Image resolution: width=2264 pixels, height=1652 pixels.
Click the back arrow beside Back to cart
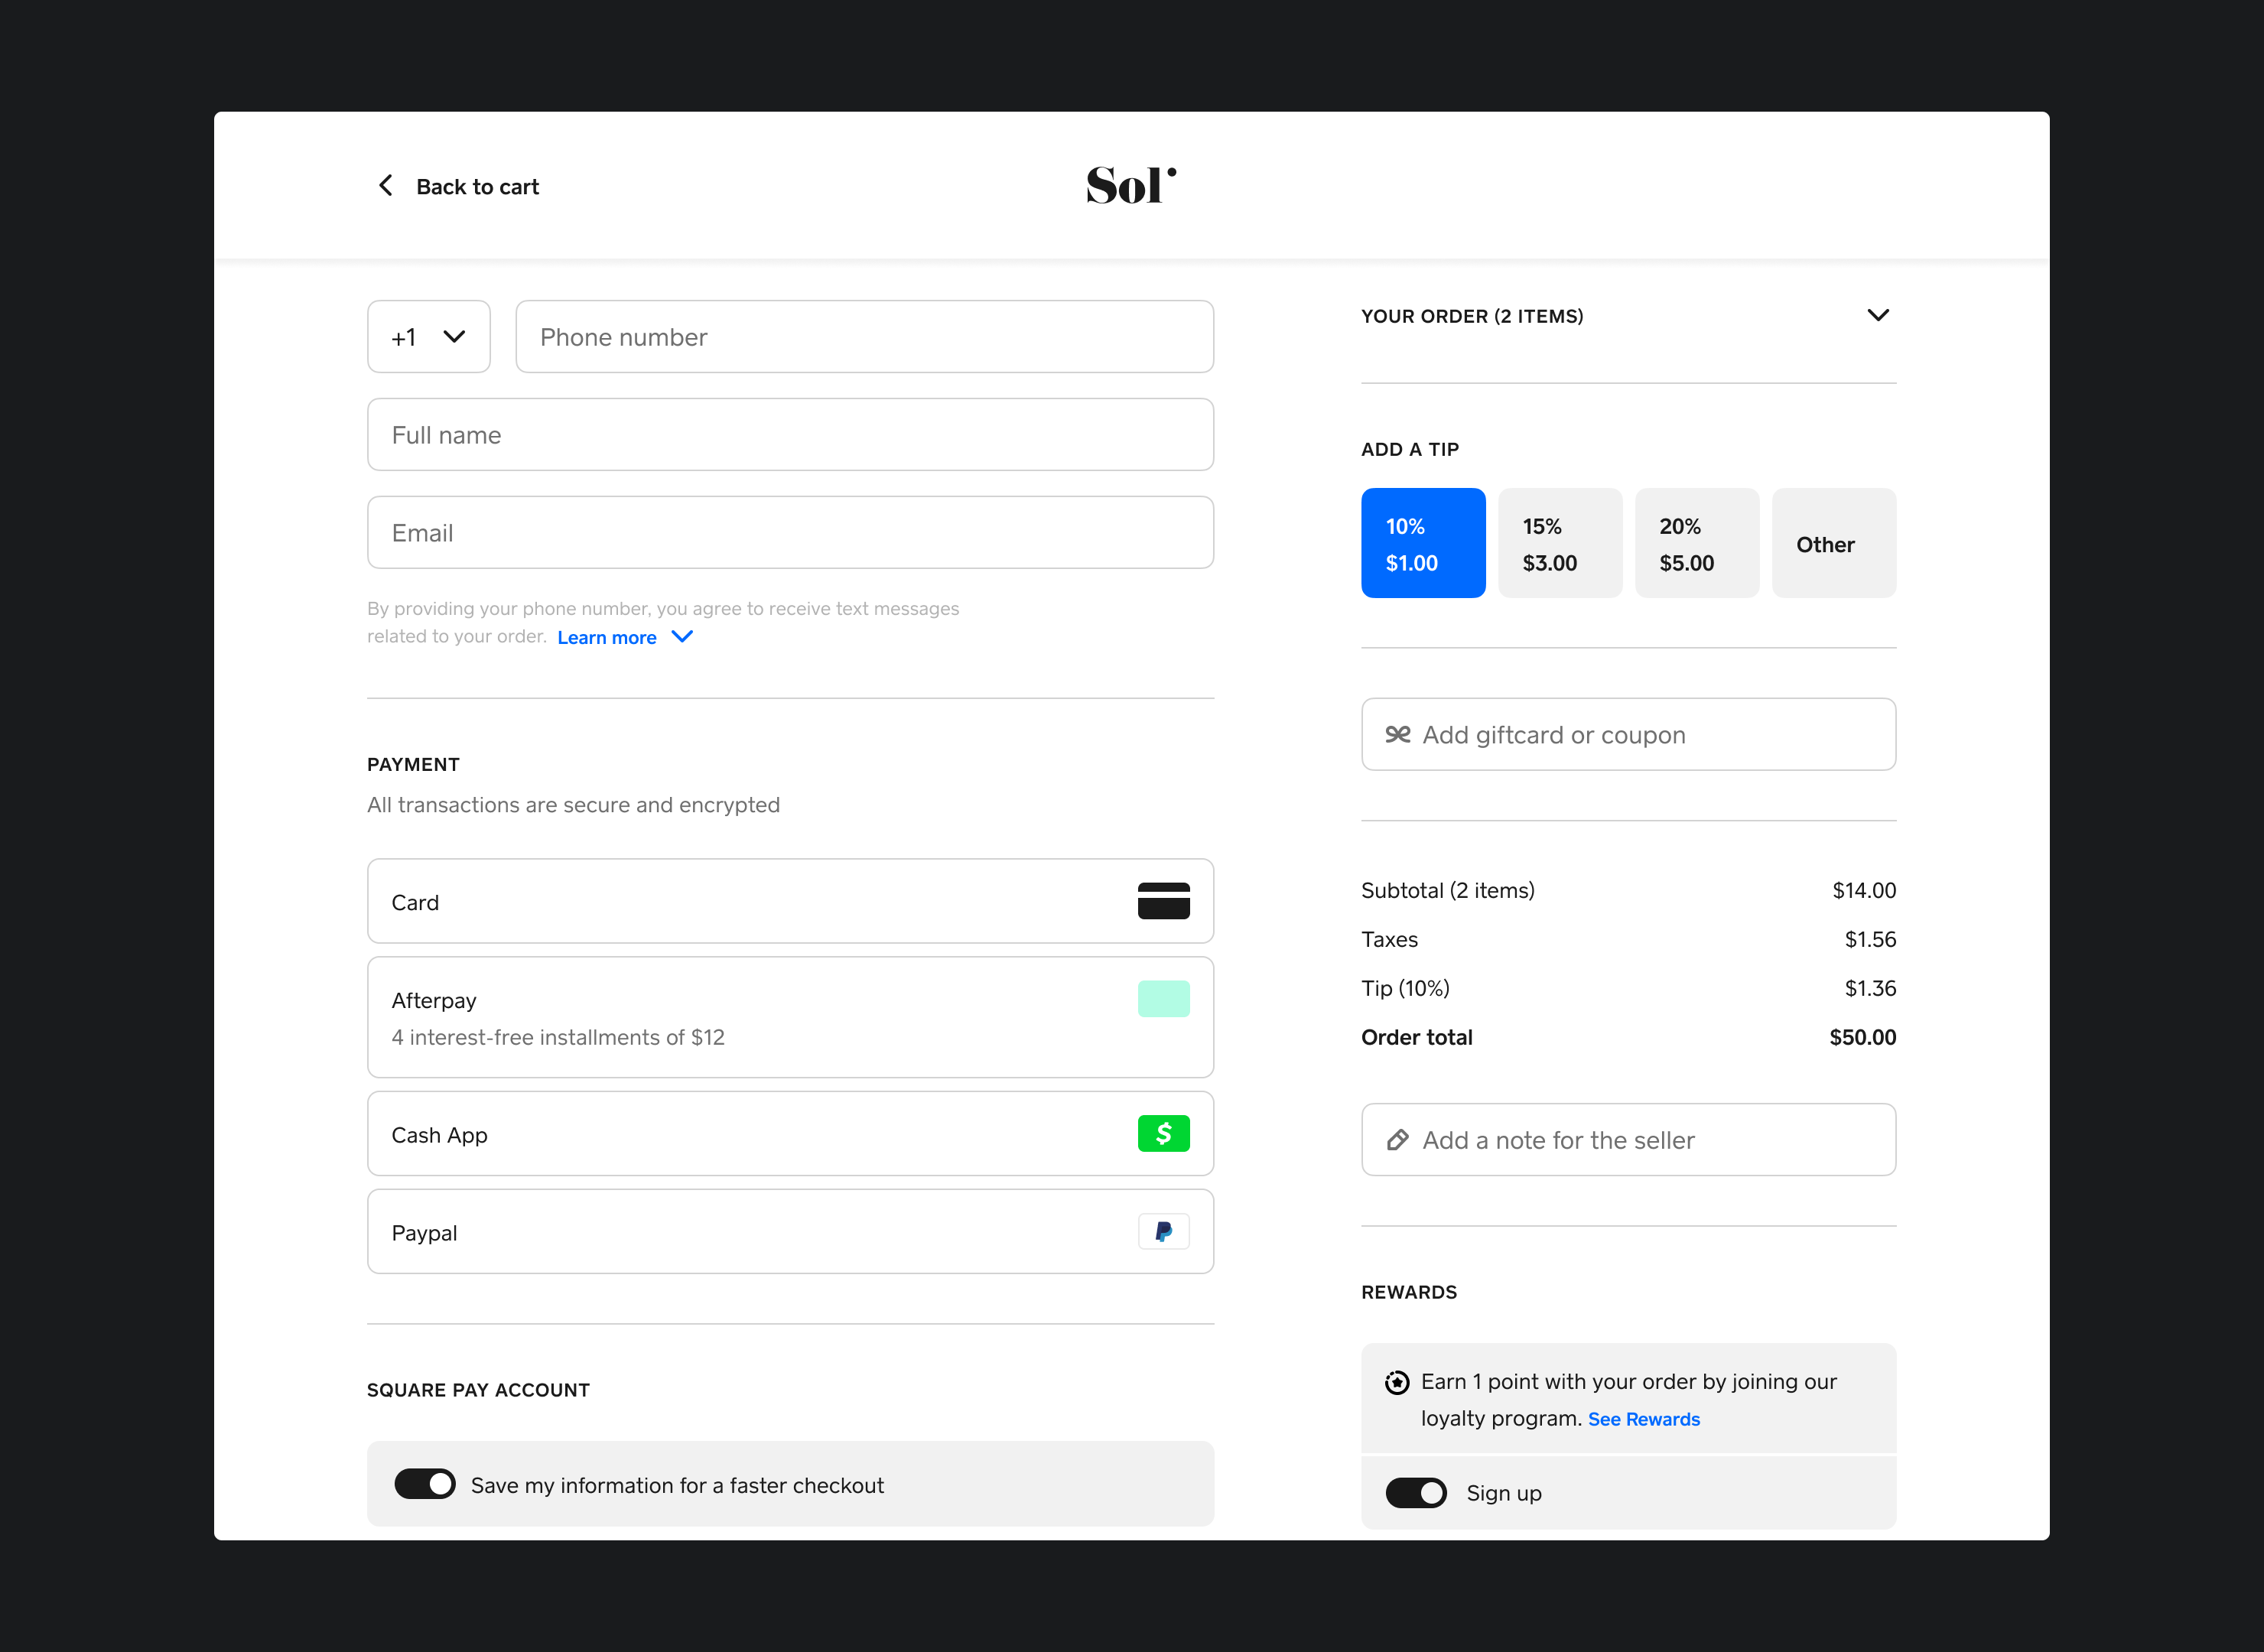tap(386, 185)
